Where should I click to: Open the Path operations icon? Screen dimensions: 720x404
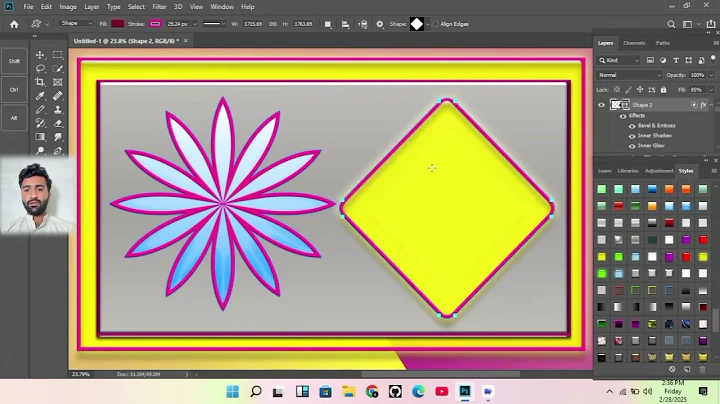click(328, 24)
